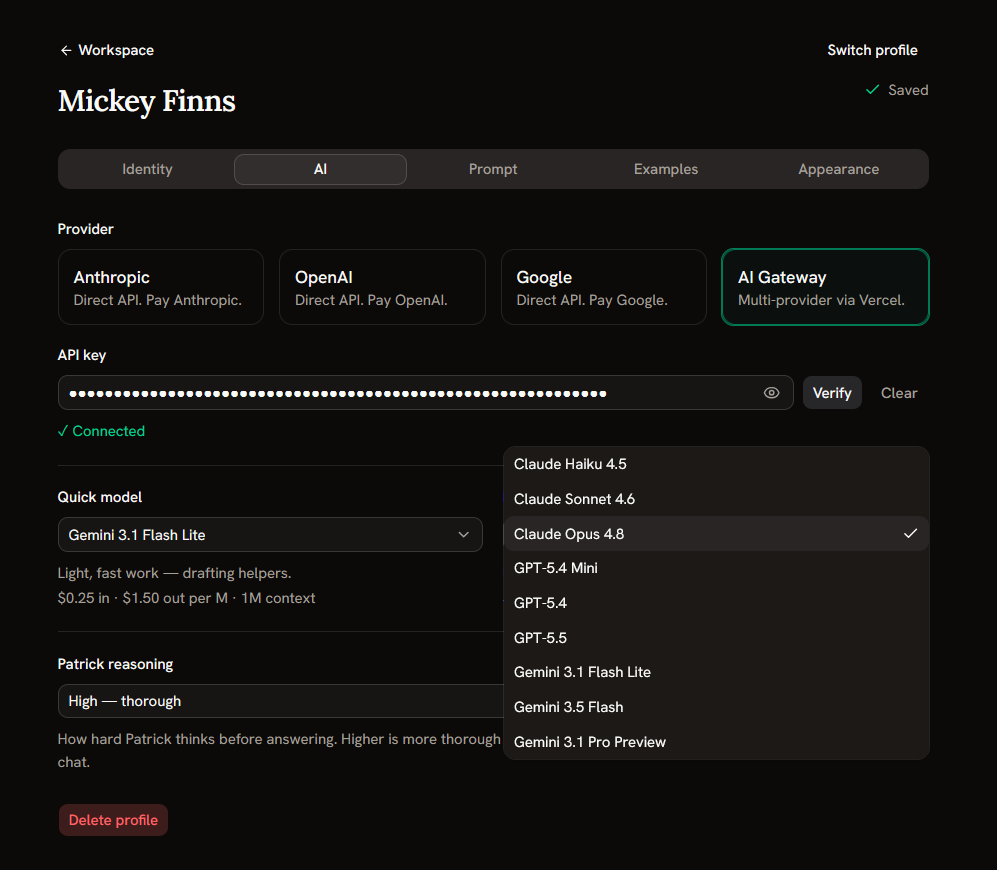Pick the AI Gateway provider card
The image size is (997, 870).
825,287
